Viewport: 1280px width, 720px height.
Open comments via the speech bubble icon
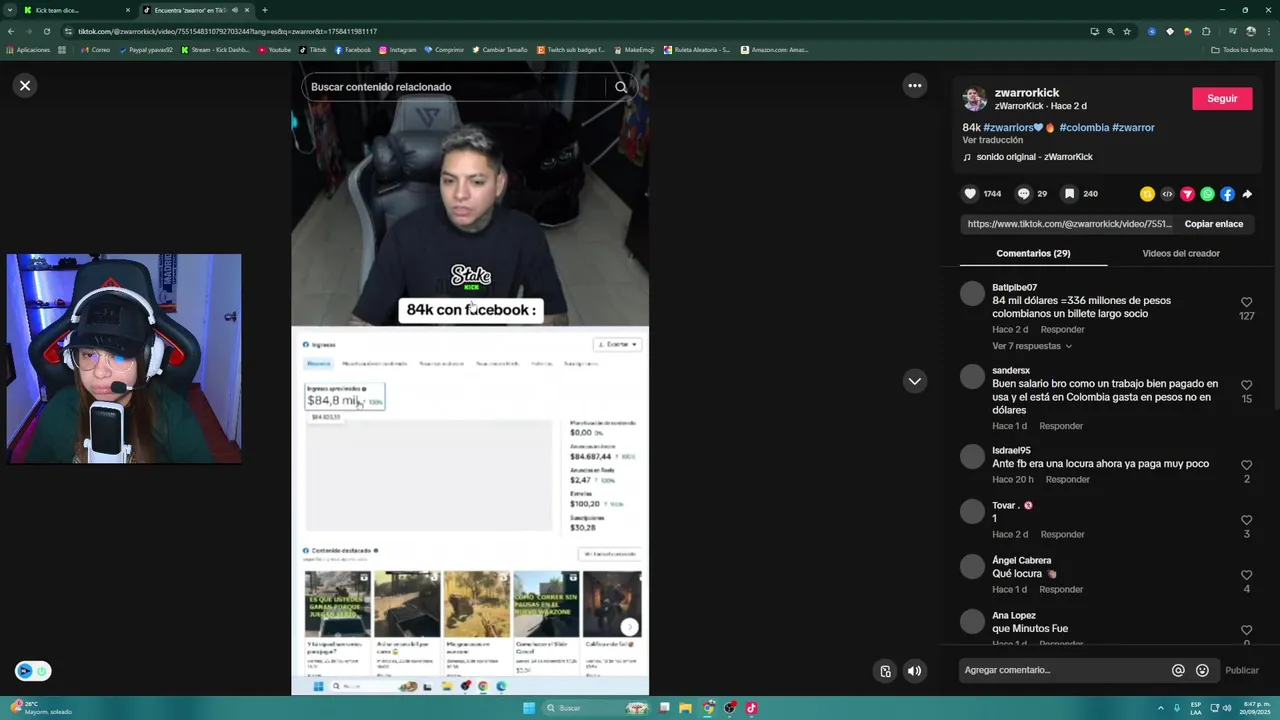[1023, 194]
